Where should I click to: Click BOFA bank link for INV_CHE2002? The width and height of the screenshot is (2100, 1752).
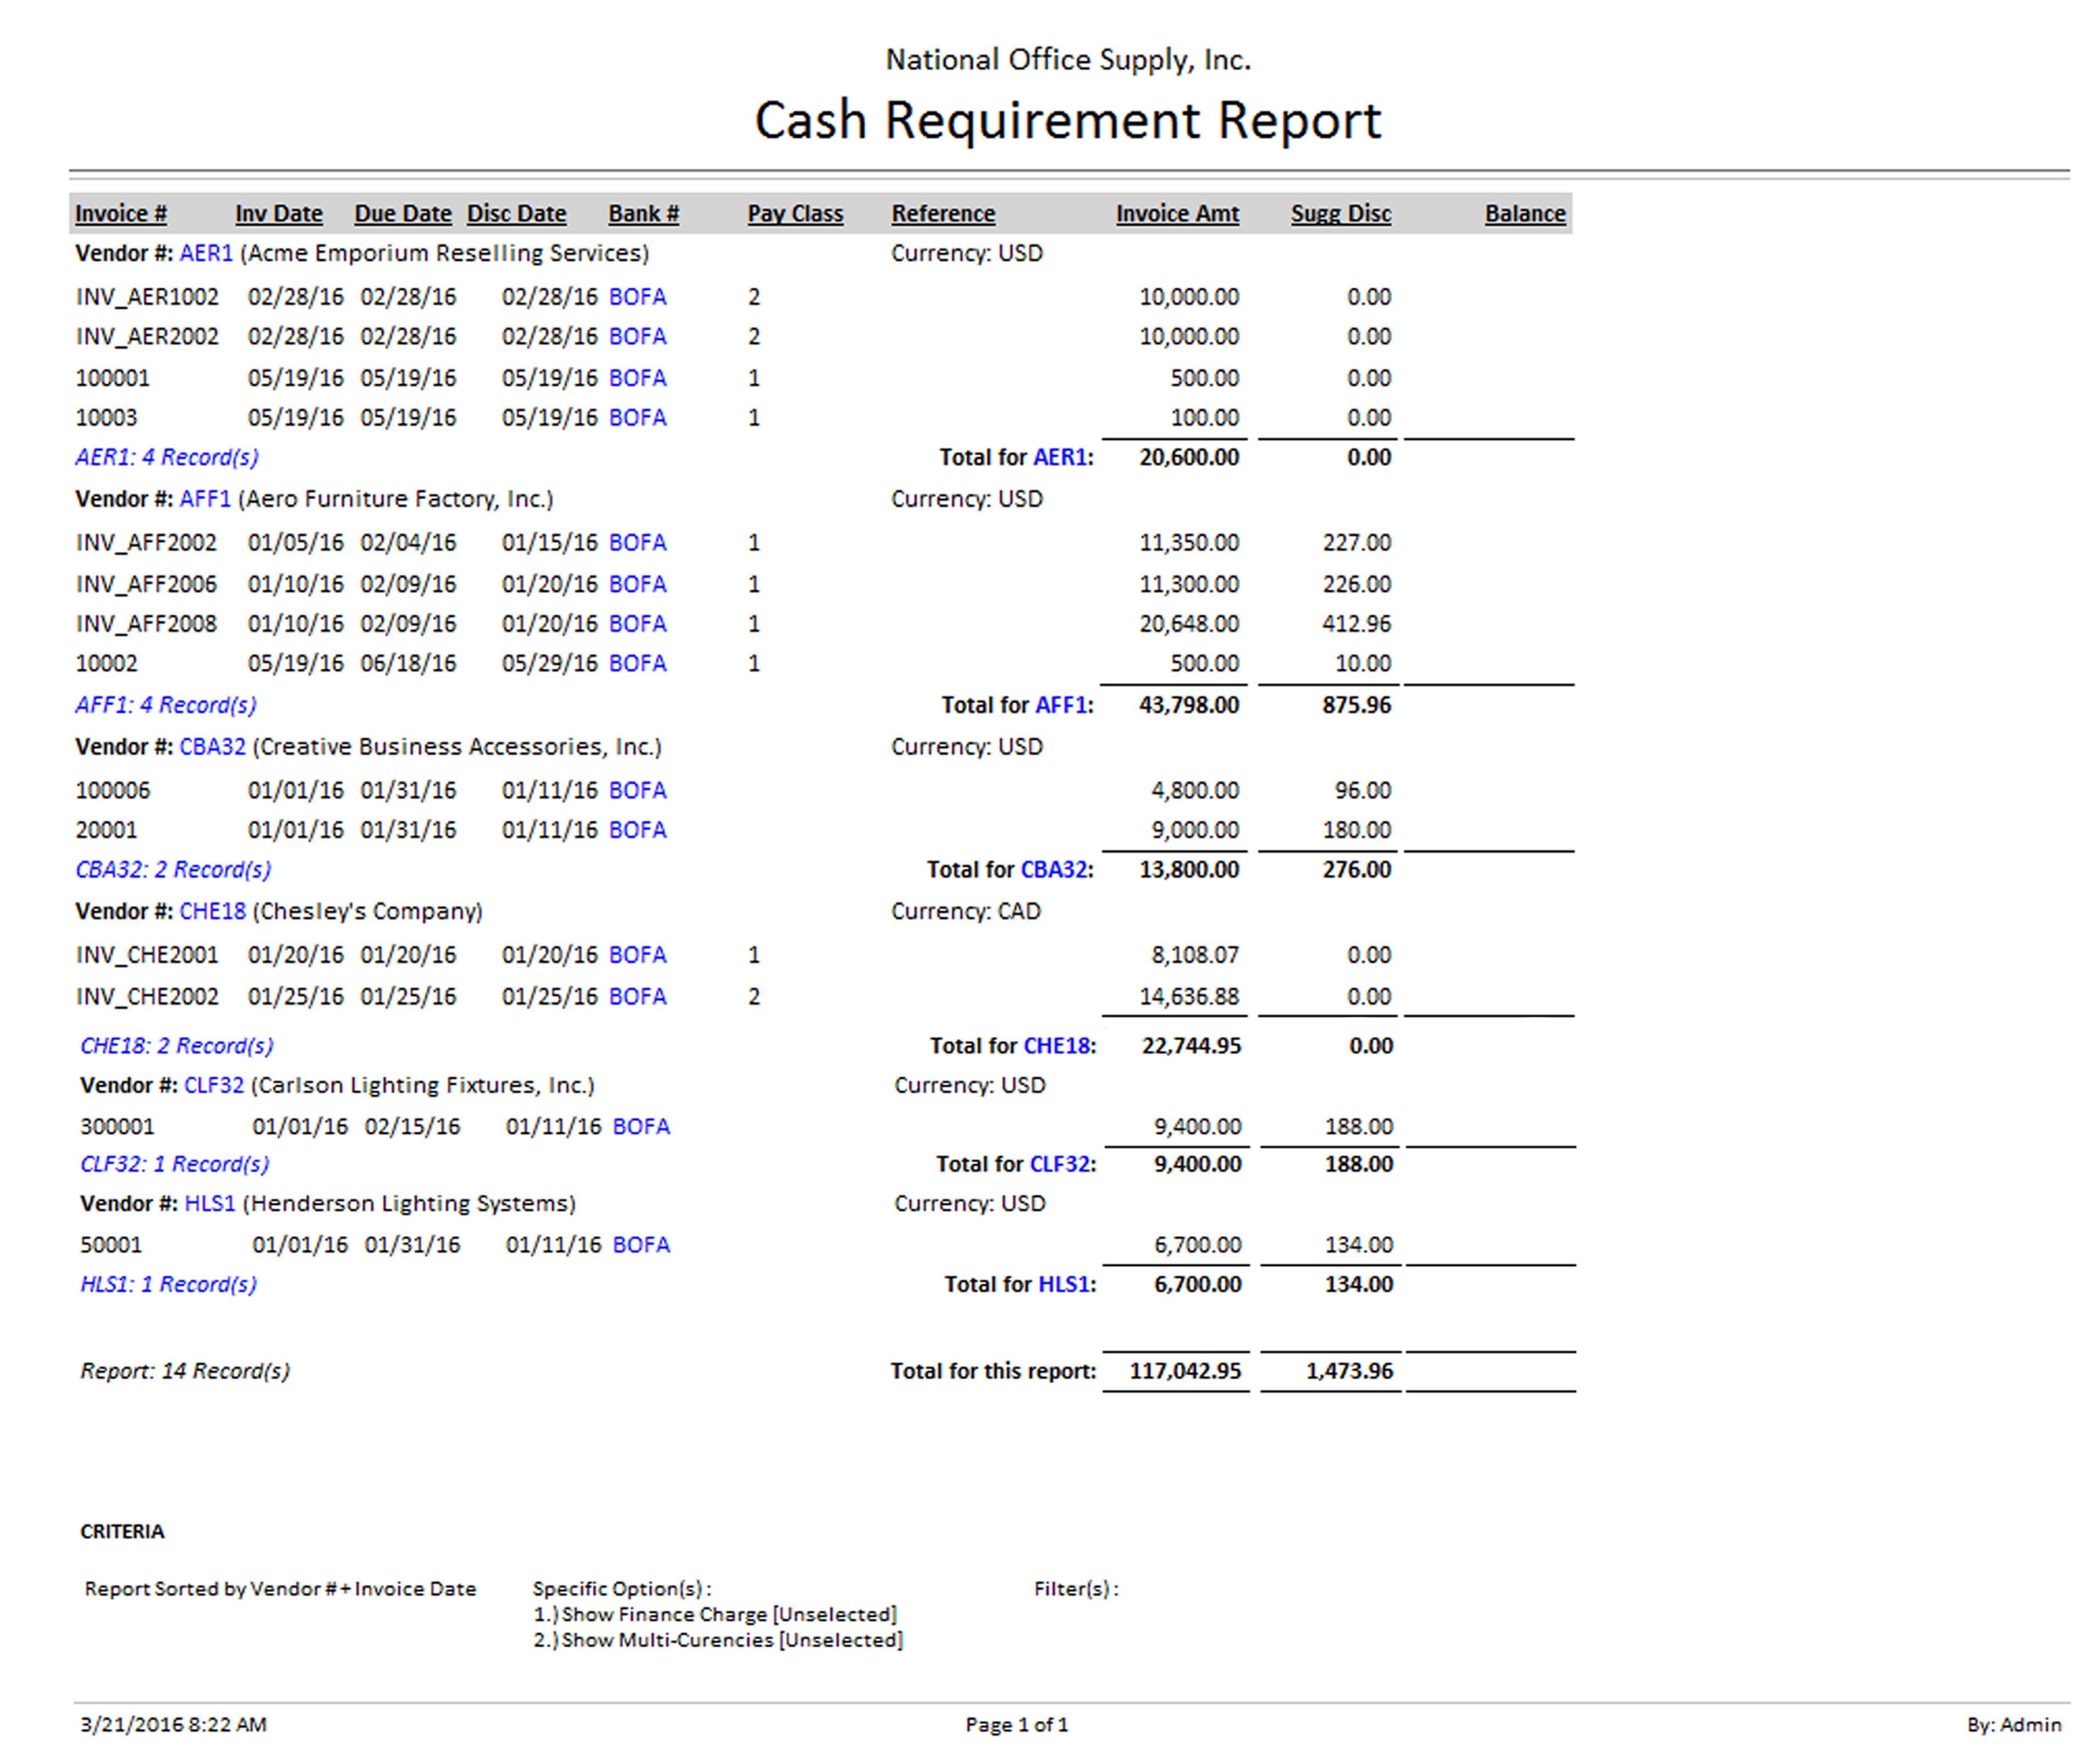(637, 997)
